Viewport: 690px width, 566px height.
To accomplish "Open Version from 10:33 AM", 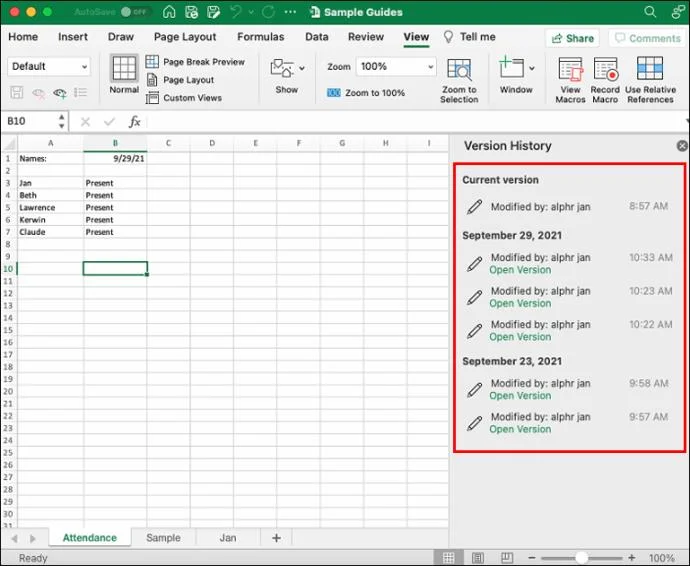I will pos(520,270).
